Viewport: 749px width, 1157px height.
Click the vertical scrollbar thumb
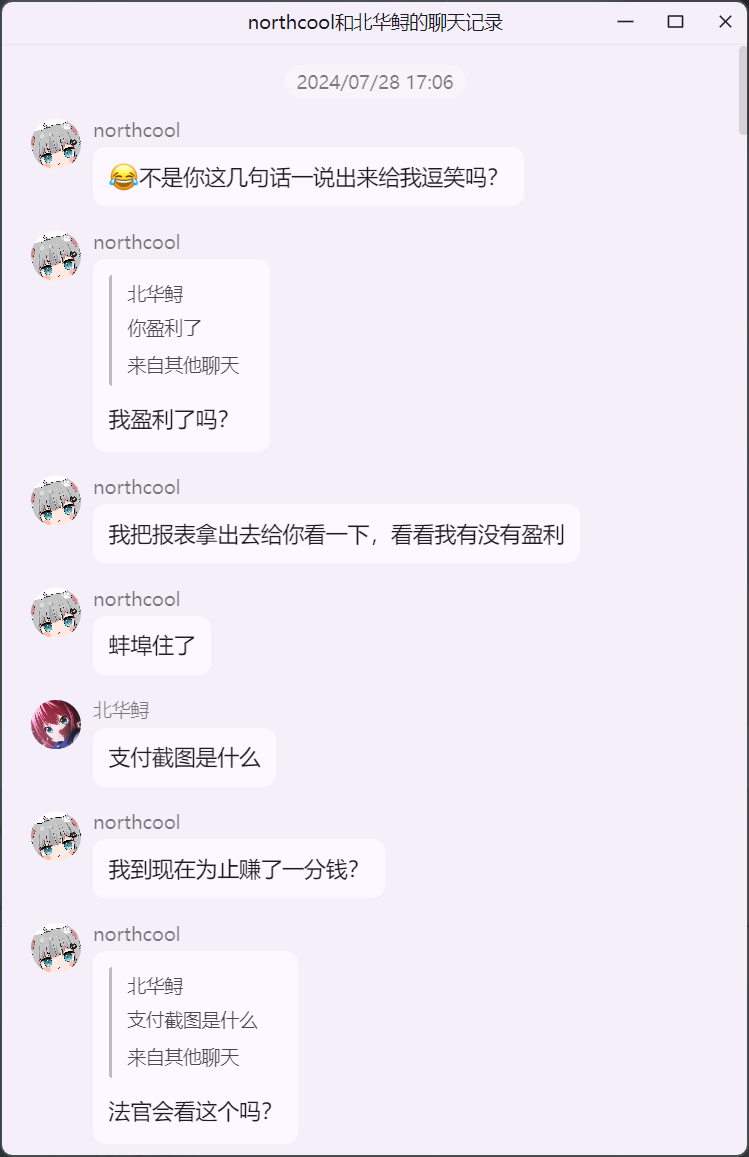742,91
